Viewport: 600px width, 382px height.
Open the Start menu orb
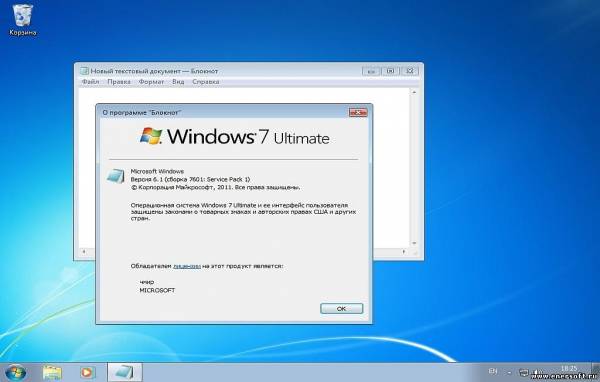(15, 372)
